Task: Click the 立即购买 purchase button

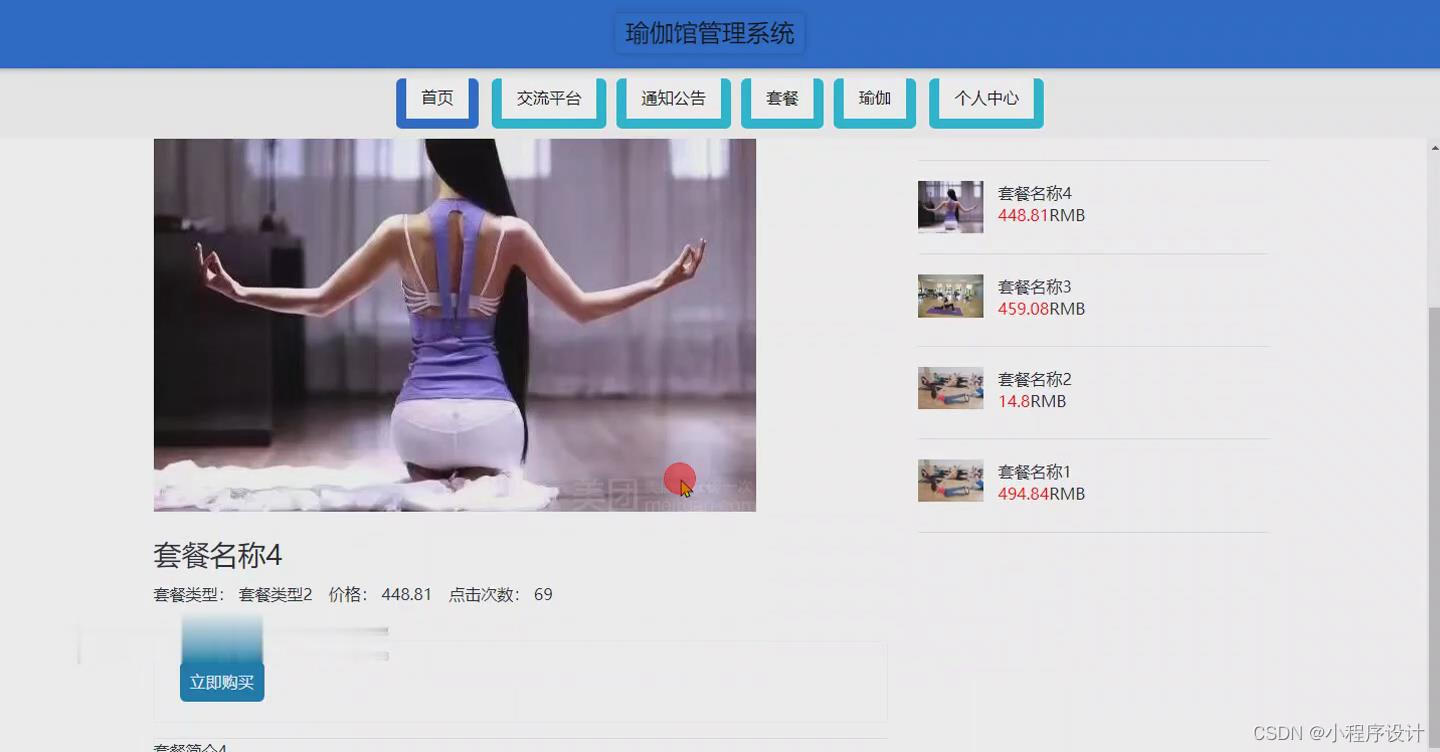Action: click(221, 681)
